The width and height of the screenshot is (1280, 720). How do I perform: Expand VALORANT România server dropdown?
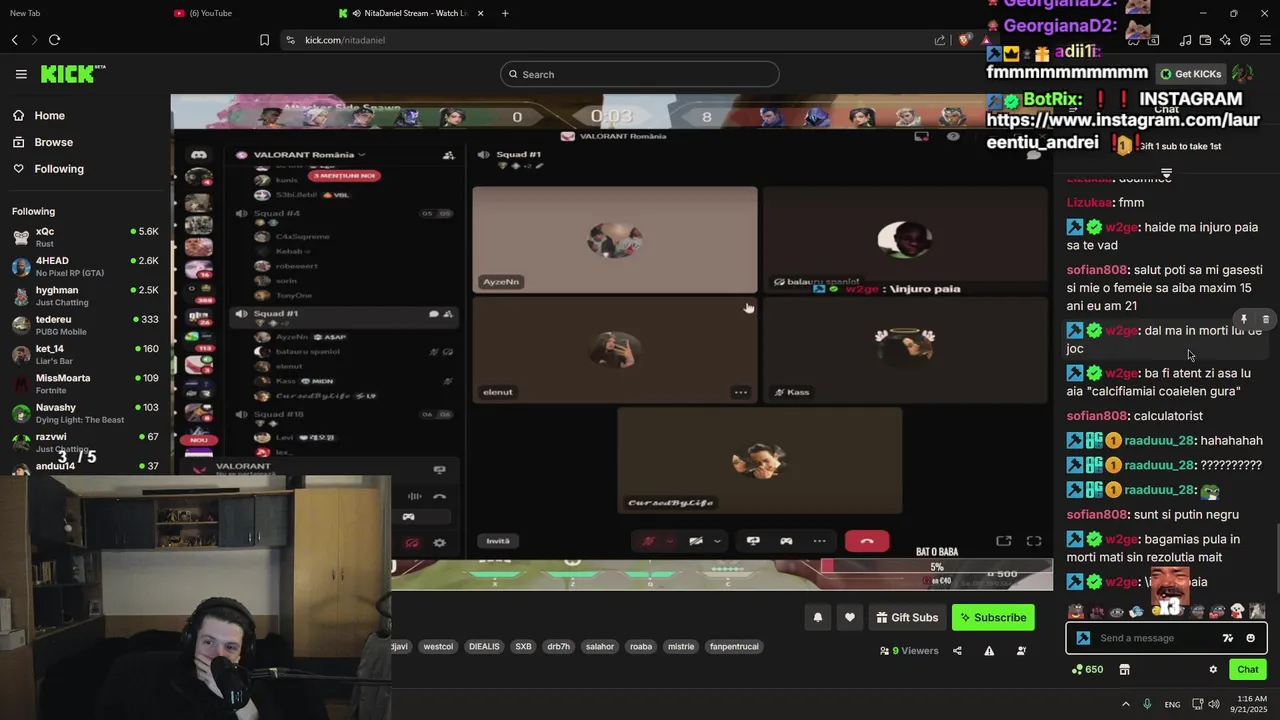pos(308,155)
